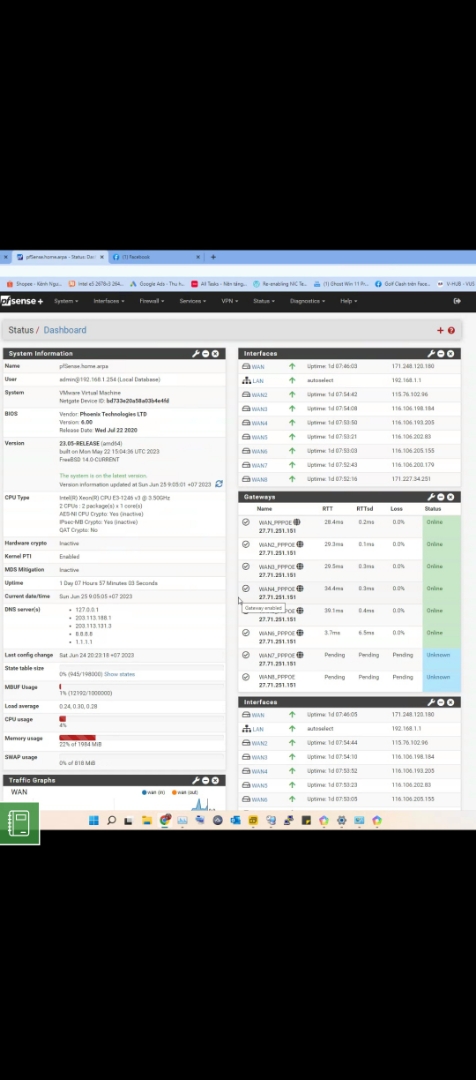Open the Windows Start button

[93, 820]
